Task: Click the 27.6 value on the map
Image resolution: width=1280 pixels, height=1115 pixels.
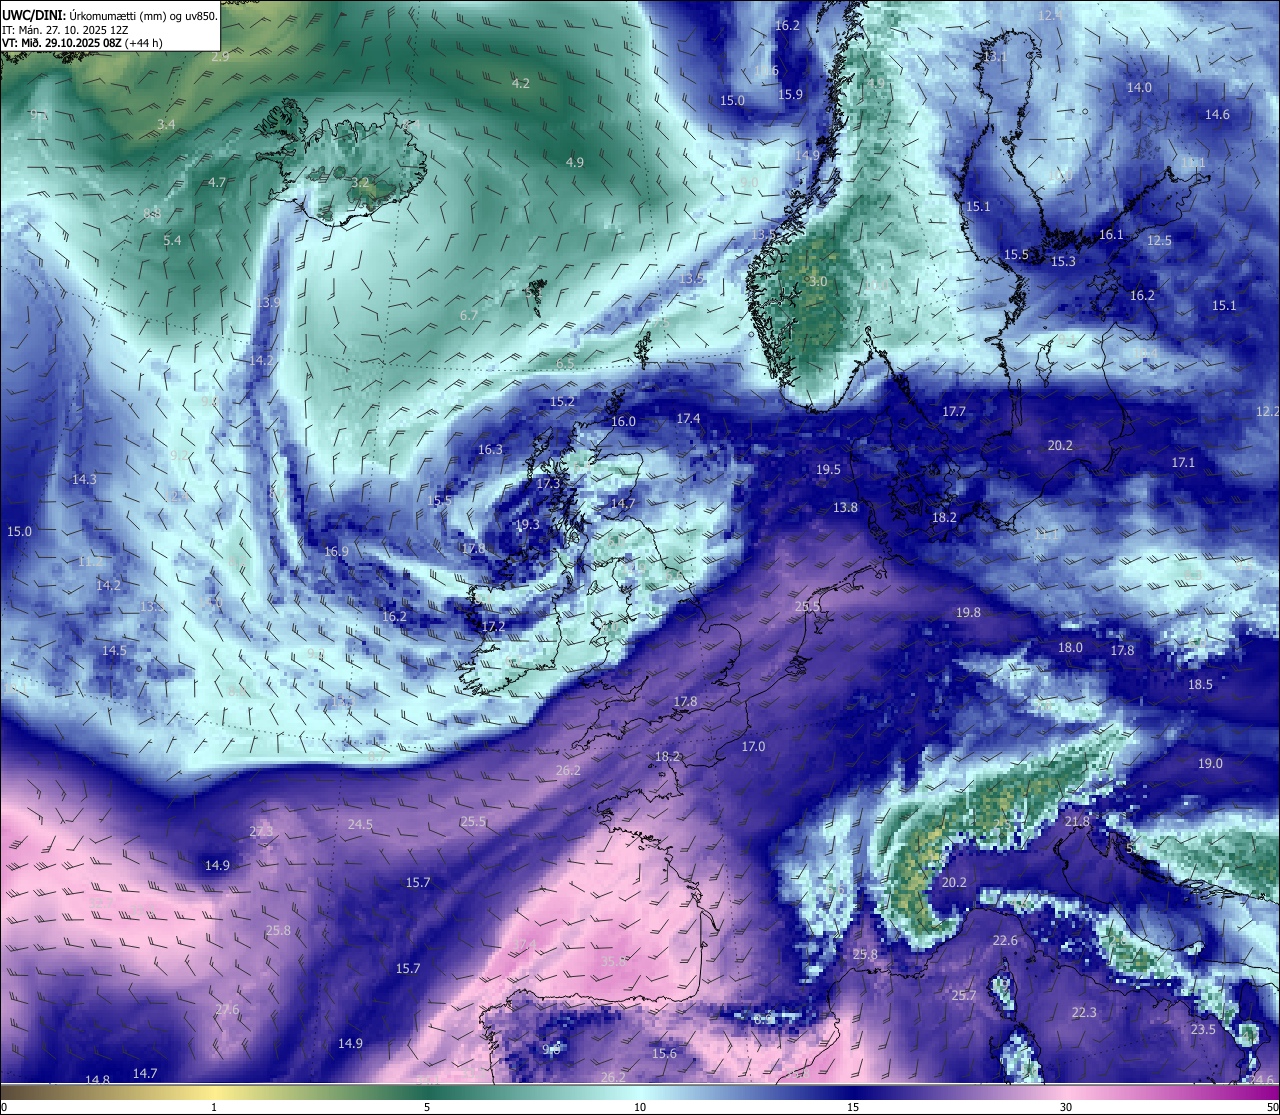Action: pyautogui.click(x=227, y=1010)
